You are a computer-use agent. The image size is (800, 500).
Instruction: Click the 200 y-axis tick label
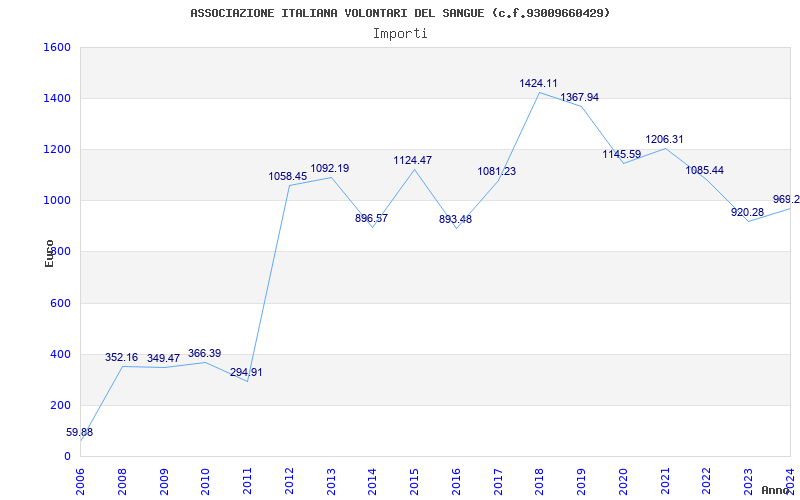61,405
